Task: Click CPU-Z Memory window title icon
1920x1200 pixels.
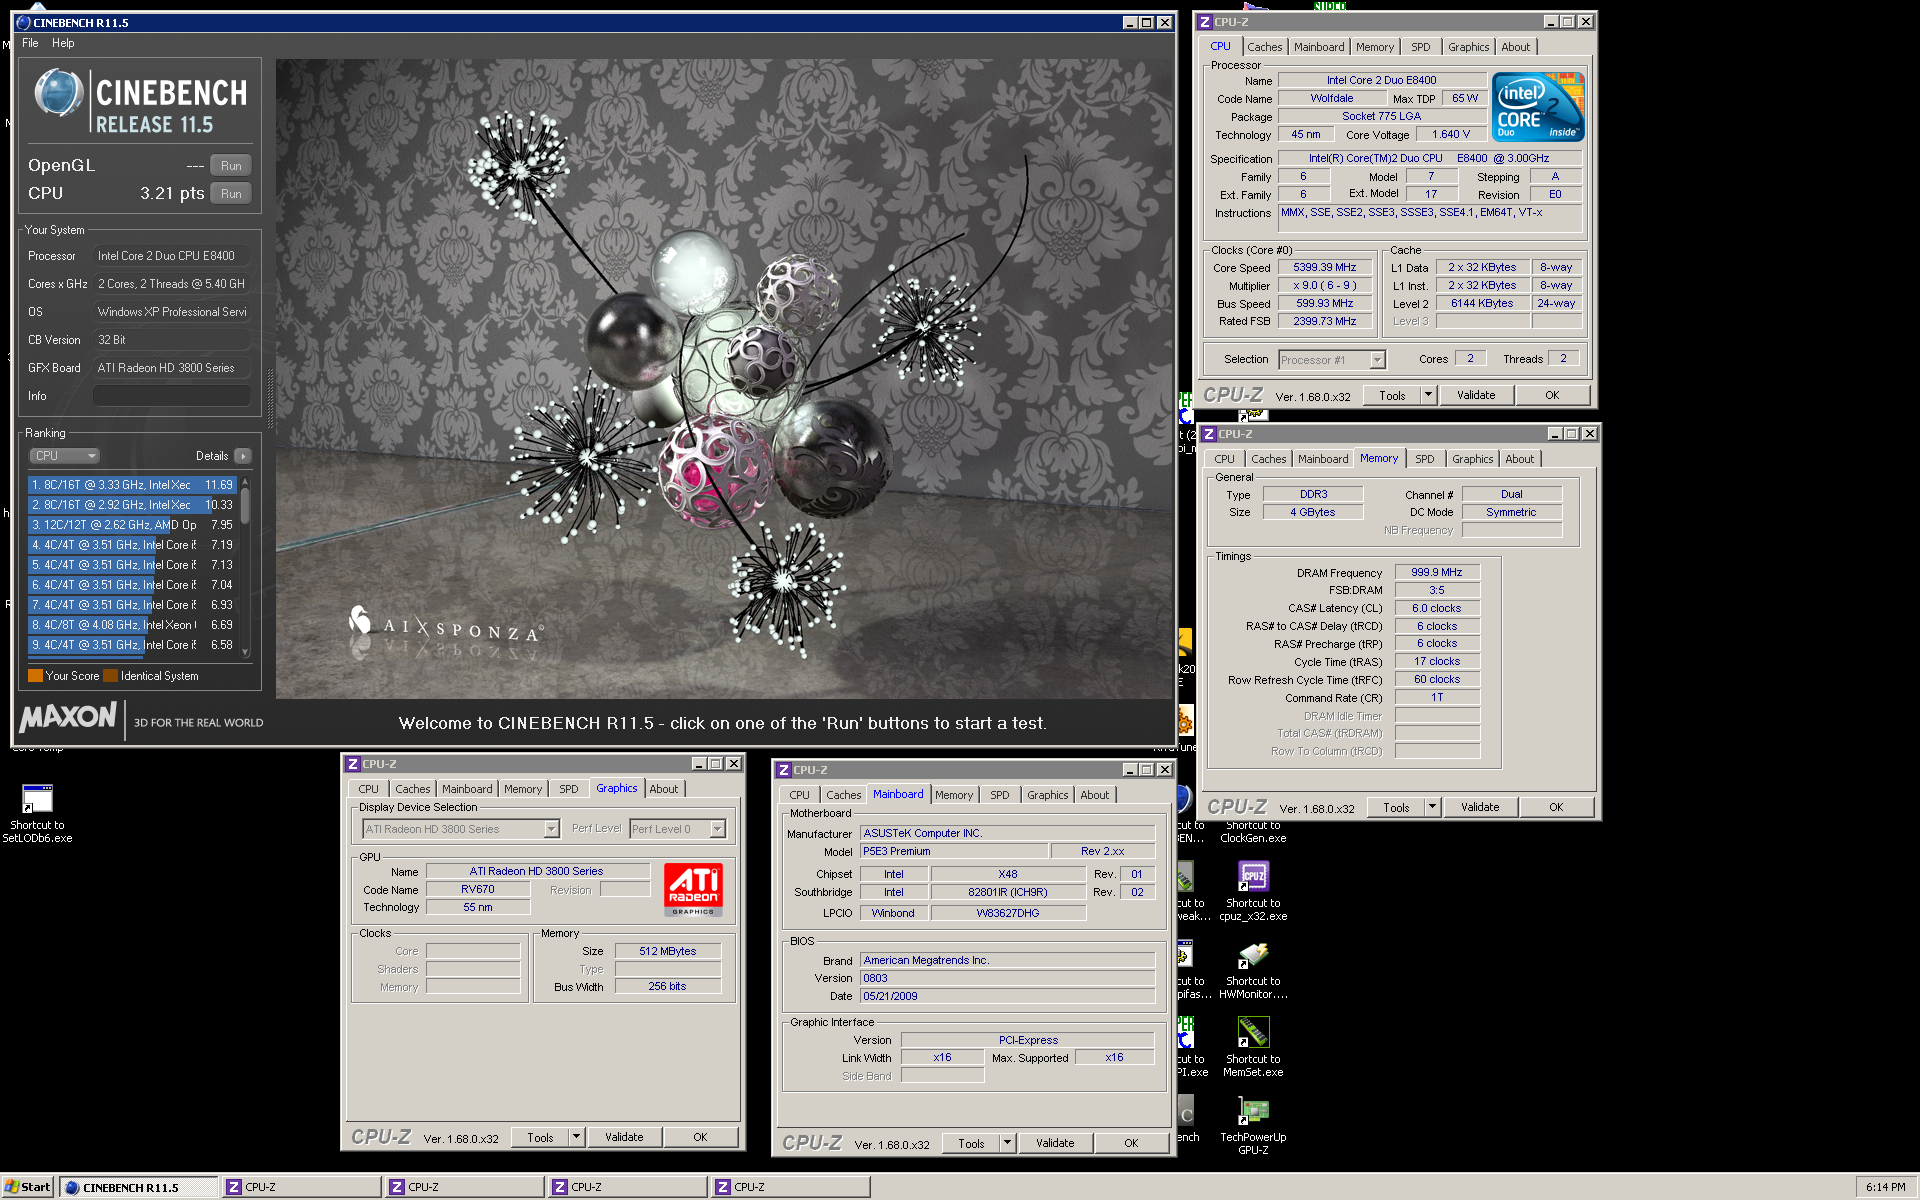Action: tap(1209, 434)
